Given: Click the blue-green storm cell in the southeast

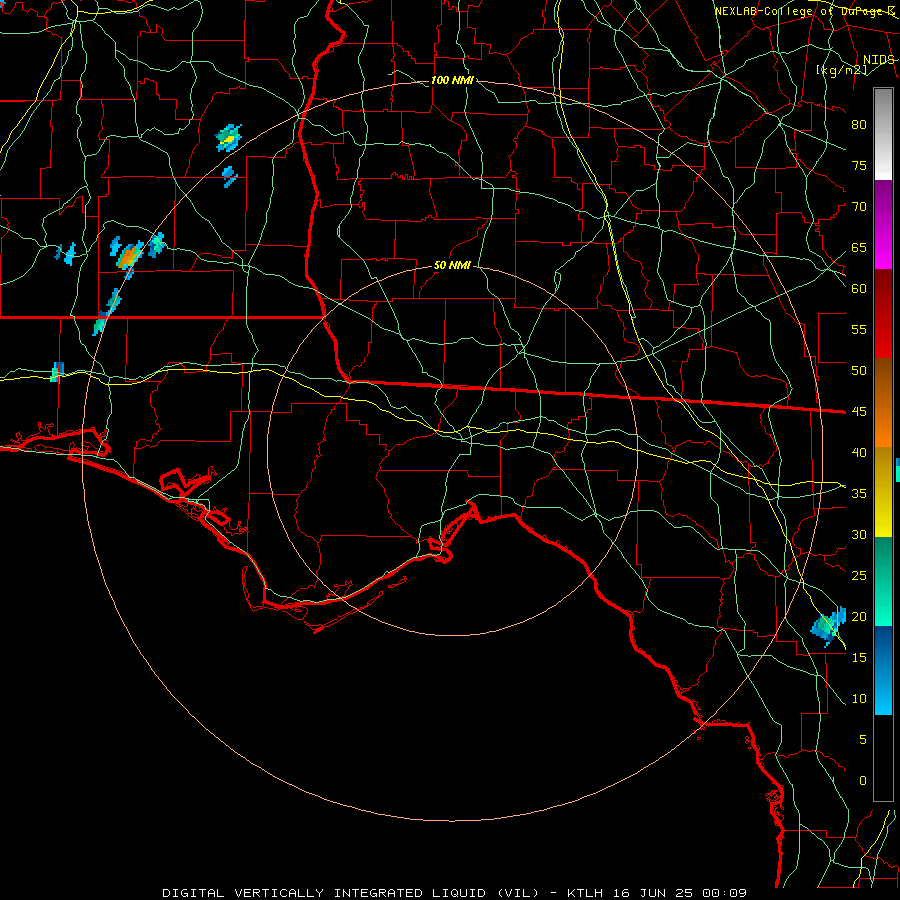Looking at the screenshot, I should [x=829, y=626].
